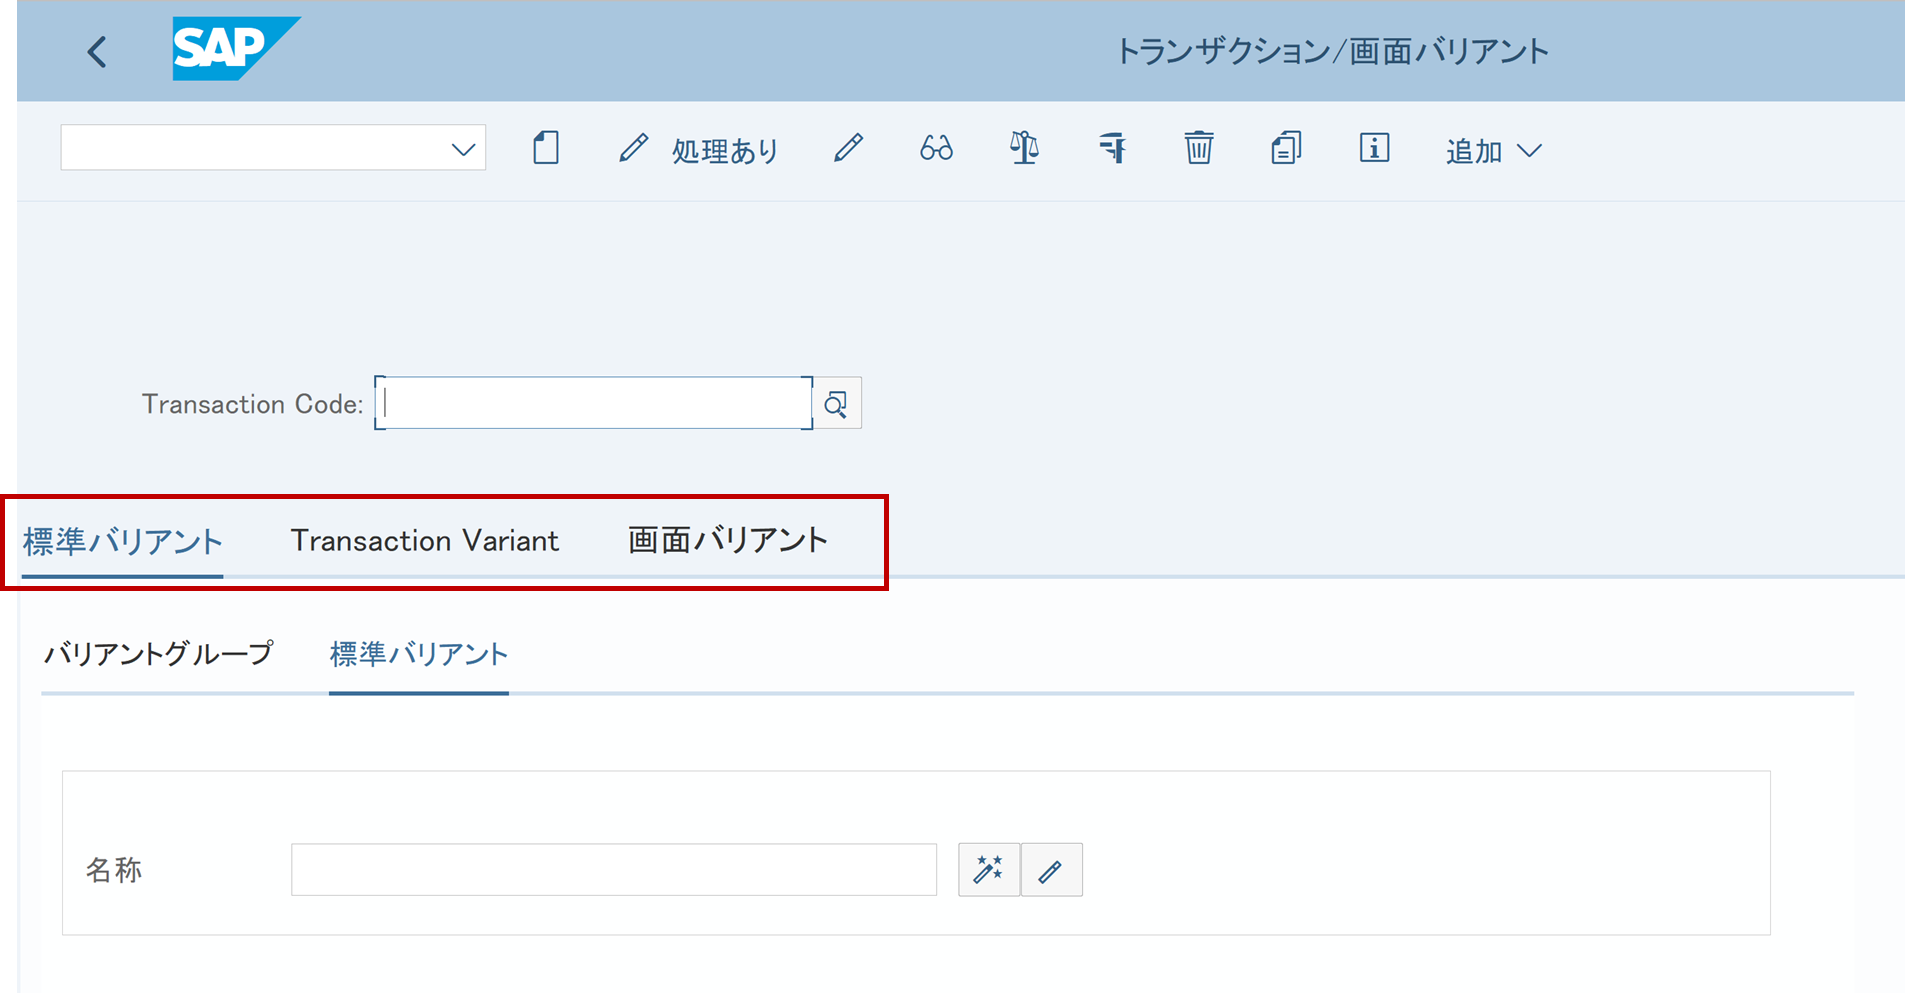Expand the 追加 menu

(x=1493, y=151)
